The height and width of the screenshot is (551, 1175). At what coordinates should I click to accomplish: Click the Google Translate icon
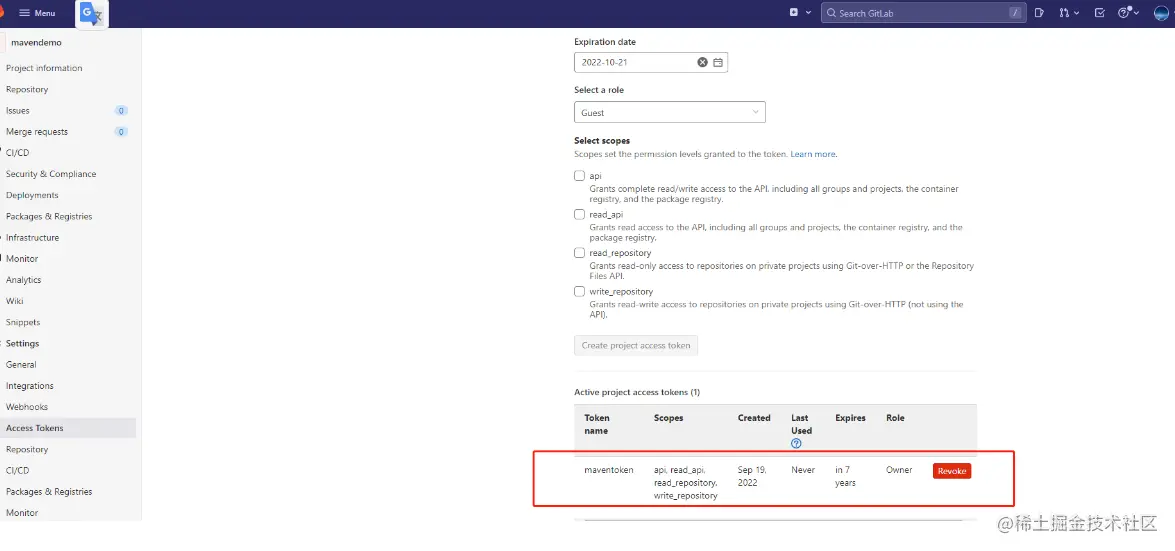coord(92,13)
